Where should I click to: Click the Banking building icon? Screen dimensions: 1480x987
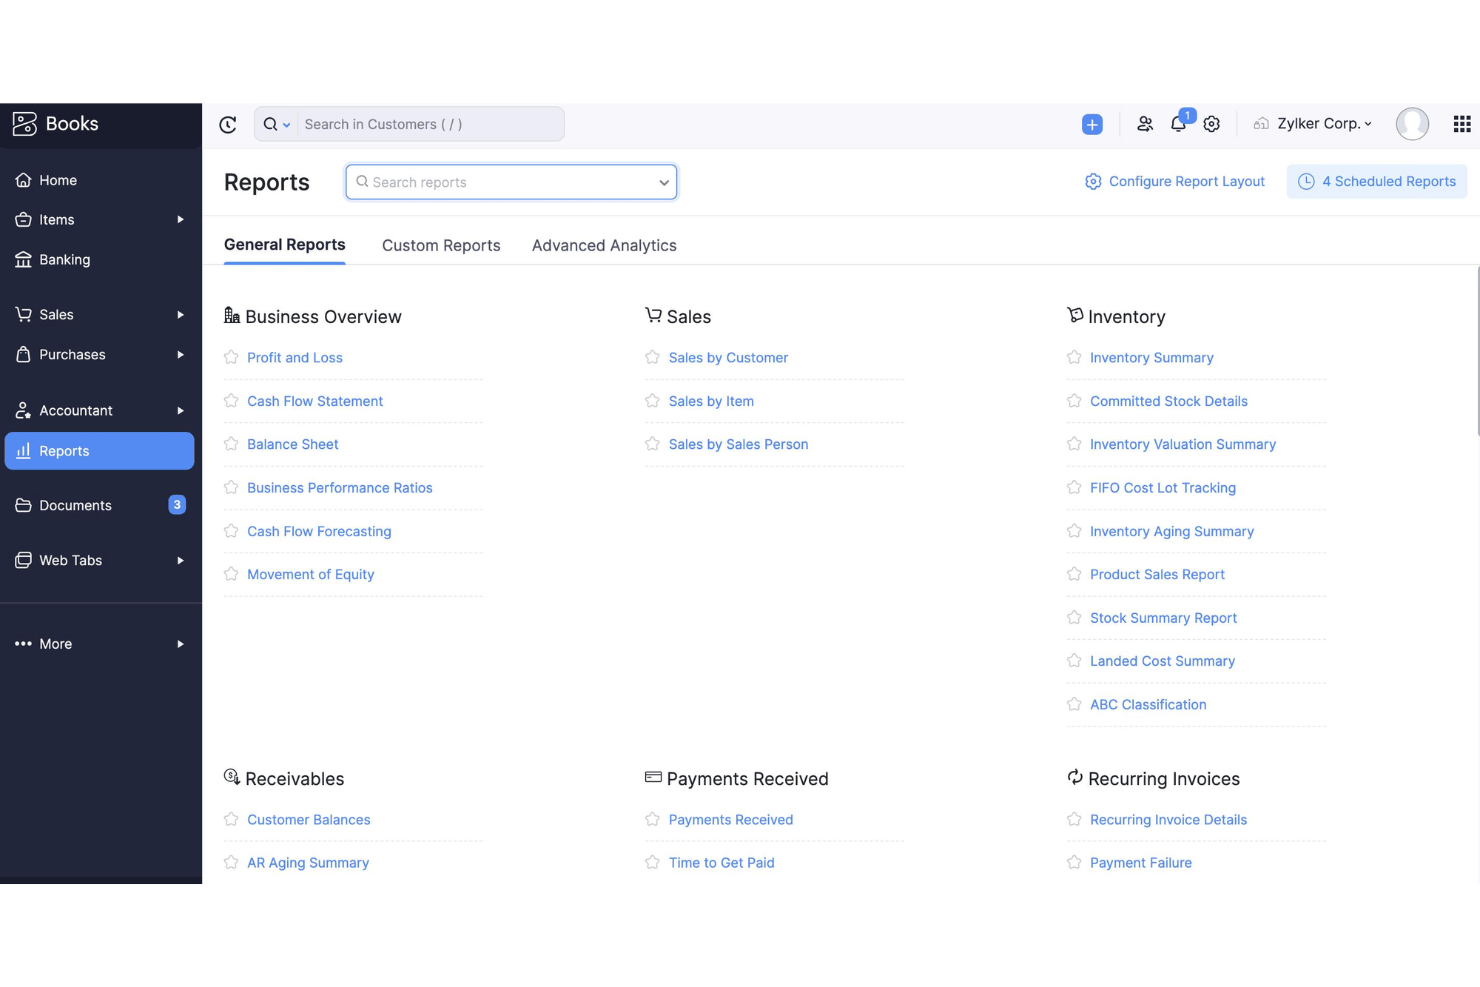(23, 259)
